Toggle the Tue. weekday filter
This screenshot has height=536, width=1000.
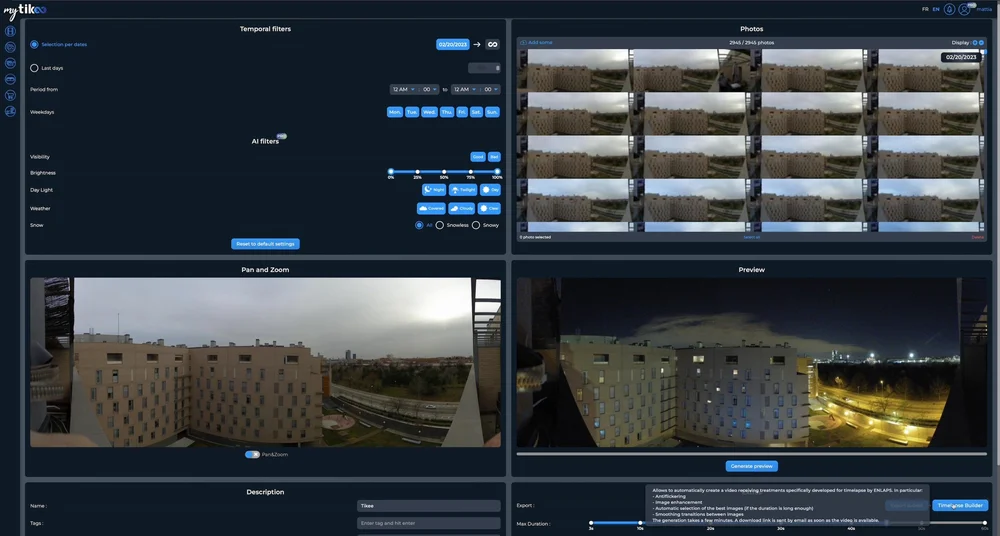(x=412, y=112)
